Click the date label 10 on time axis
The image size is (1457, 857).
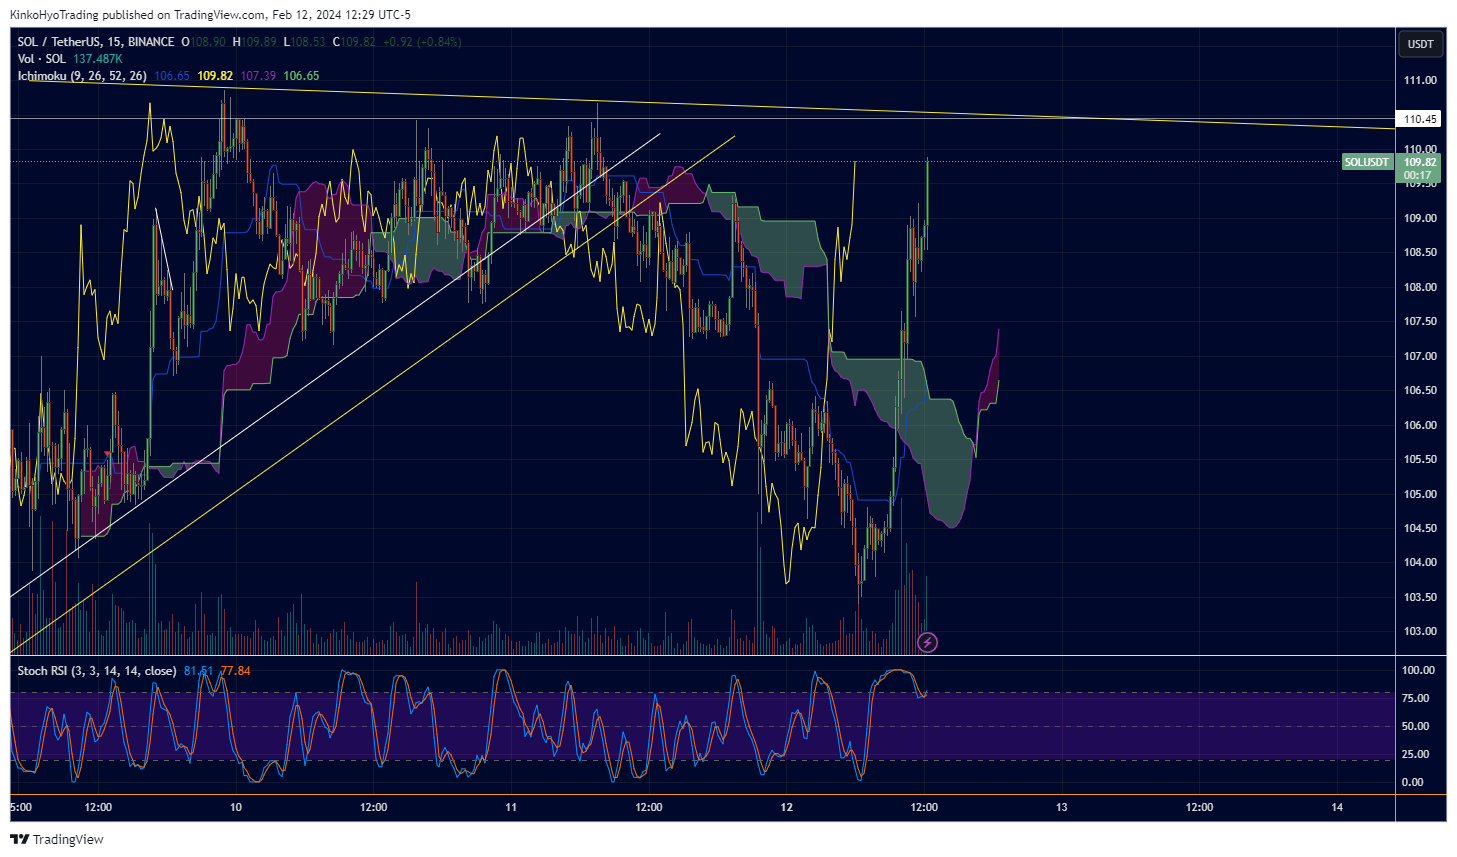tap(236, 807)
